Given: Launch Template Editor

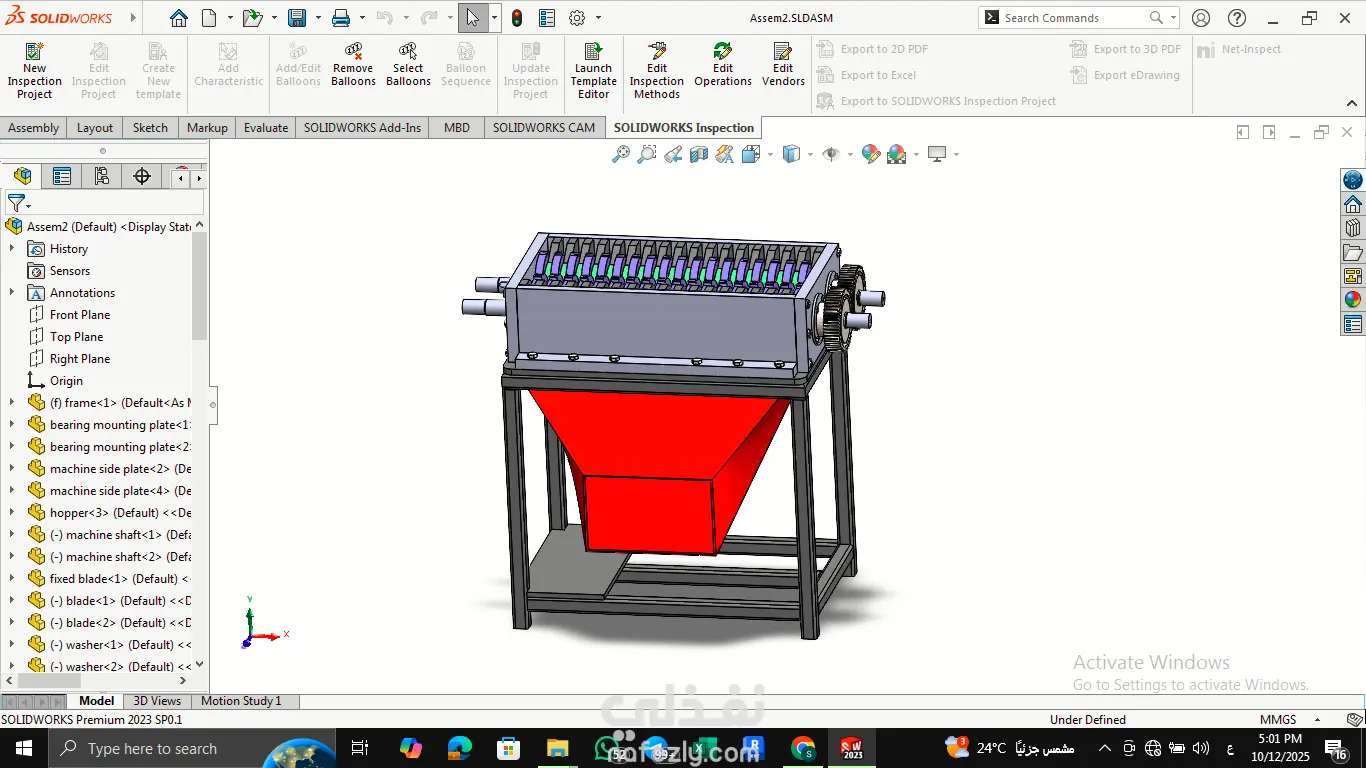Looking at the screenshot, I should pos(594,70).
